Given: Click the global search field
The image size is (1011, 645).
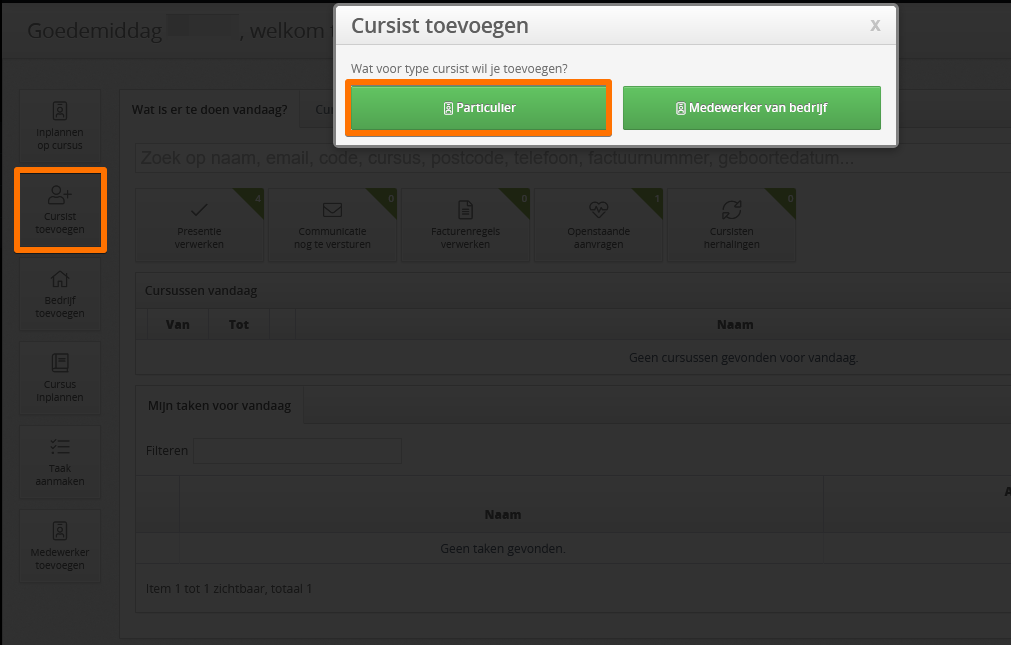Looking at the screenshot, I should pyautogui.click(x=573, y=158).
